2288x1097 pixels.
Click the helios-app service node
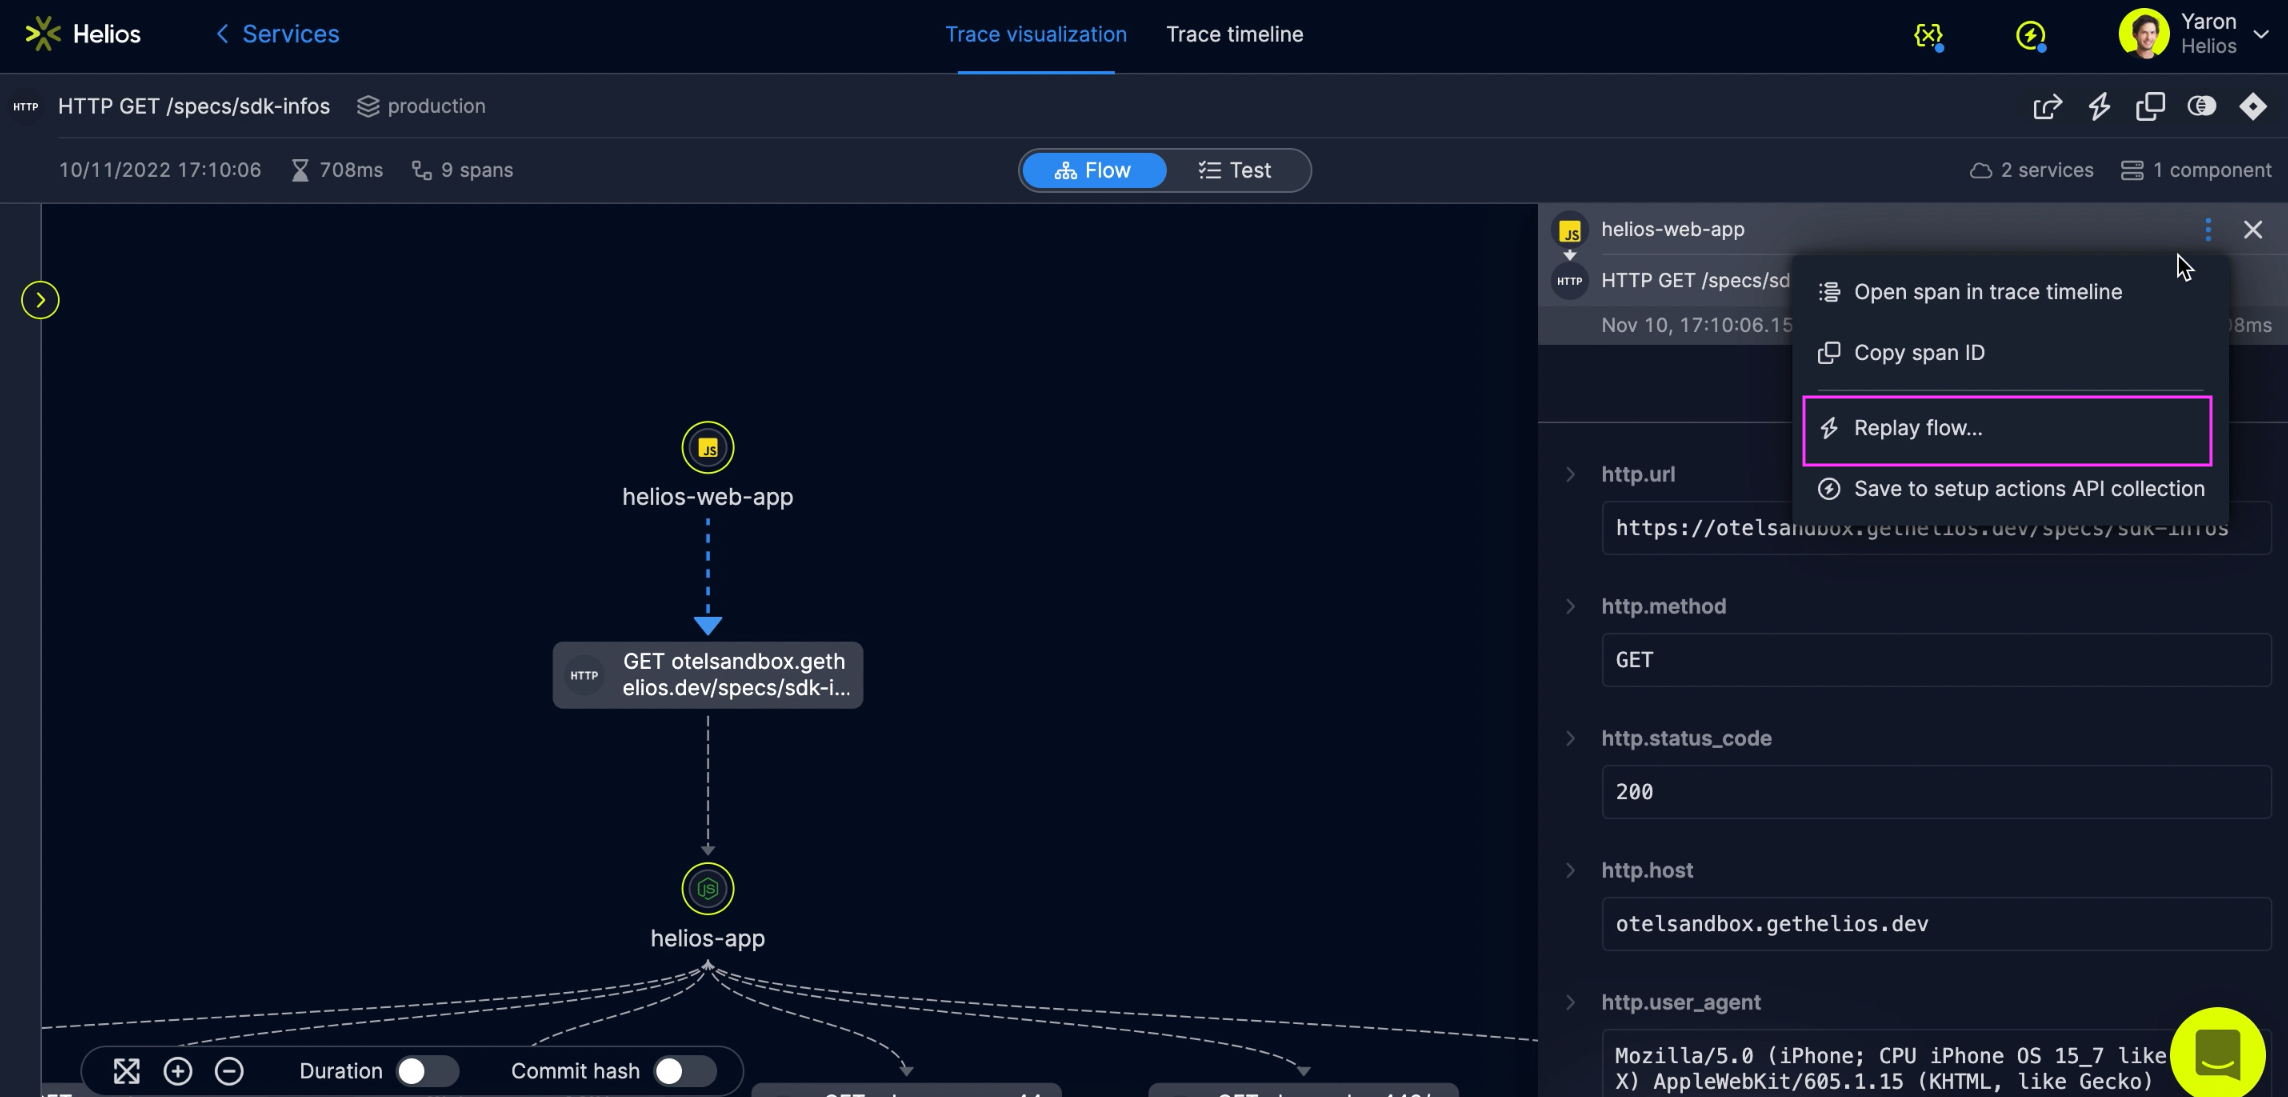pos(707,889)
